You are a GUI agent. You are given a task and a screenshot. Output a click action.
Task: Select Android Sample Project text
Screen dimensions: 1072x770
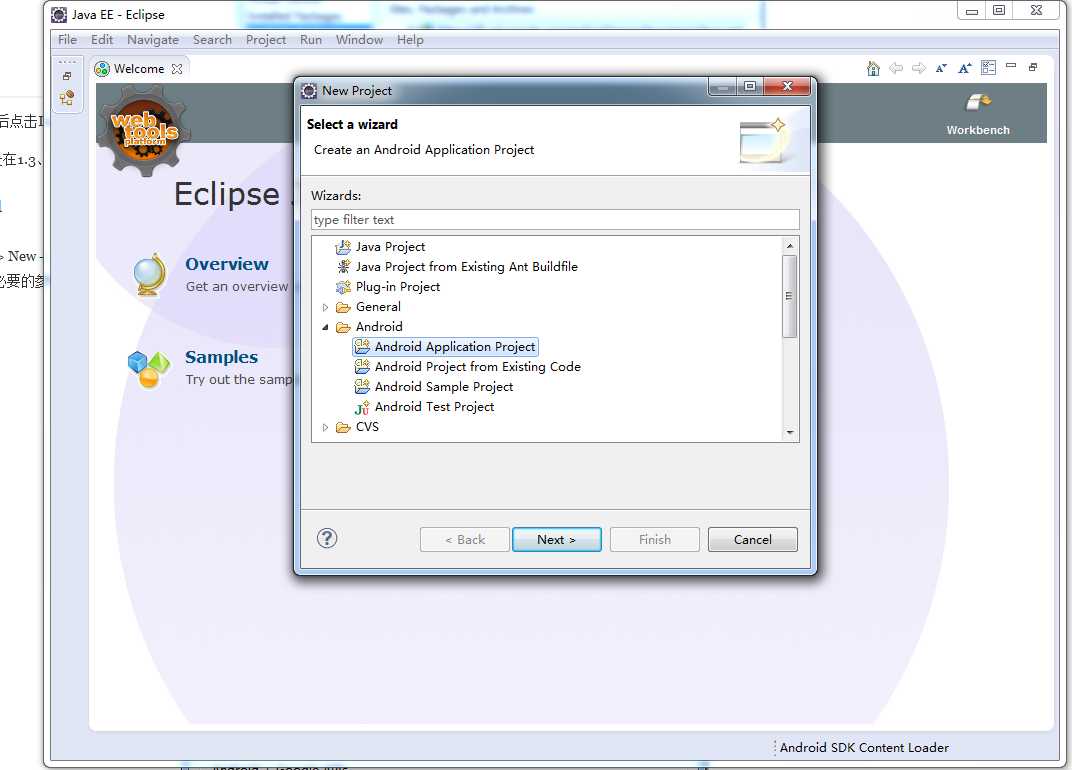point(444,387)
